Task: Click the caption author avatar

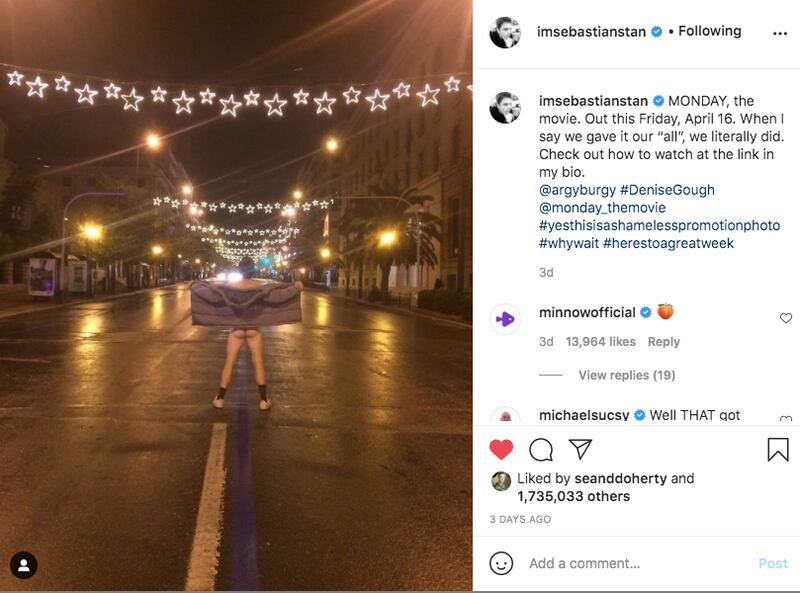Action: 505,107
